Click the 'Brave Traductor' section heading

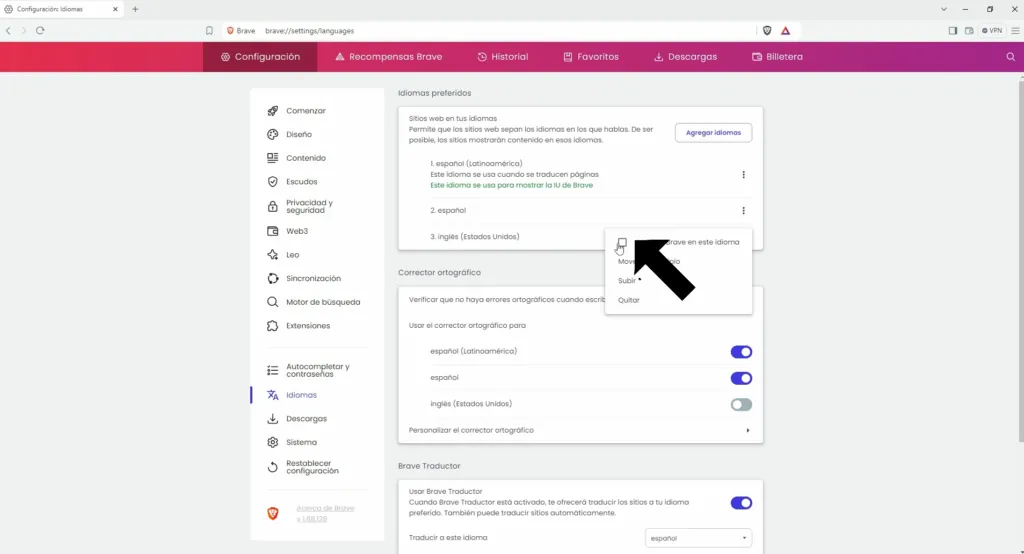(x=429, y=466)
